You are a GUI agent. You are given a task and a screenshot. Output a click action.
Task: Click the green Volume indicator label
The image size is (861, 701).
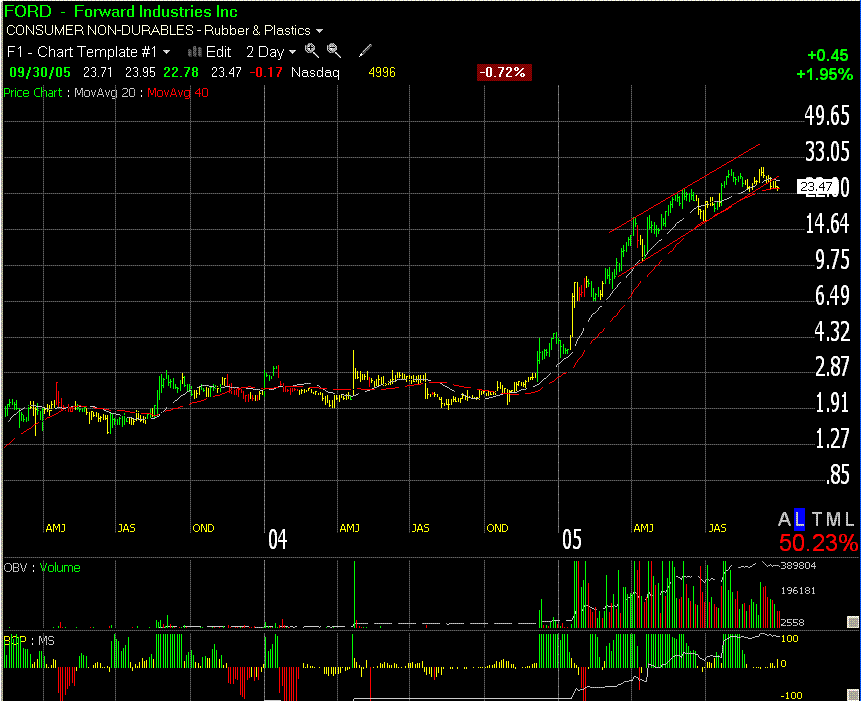click(x=60, y=568)
